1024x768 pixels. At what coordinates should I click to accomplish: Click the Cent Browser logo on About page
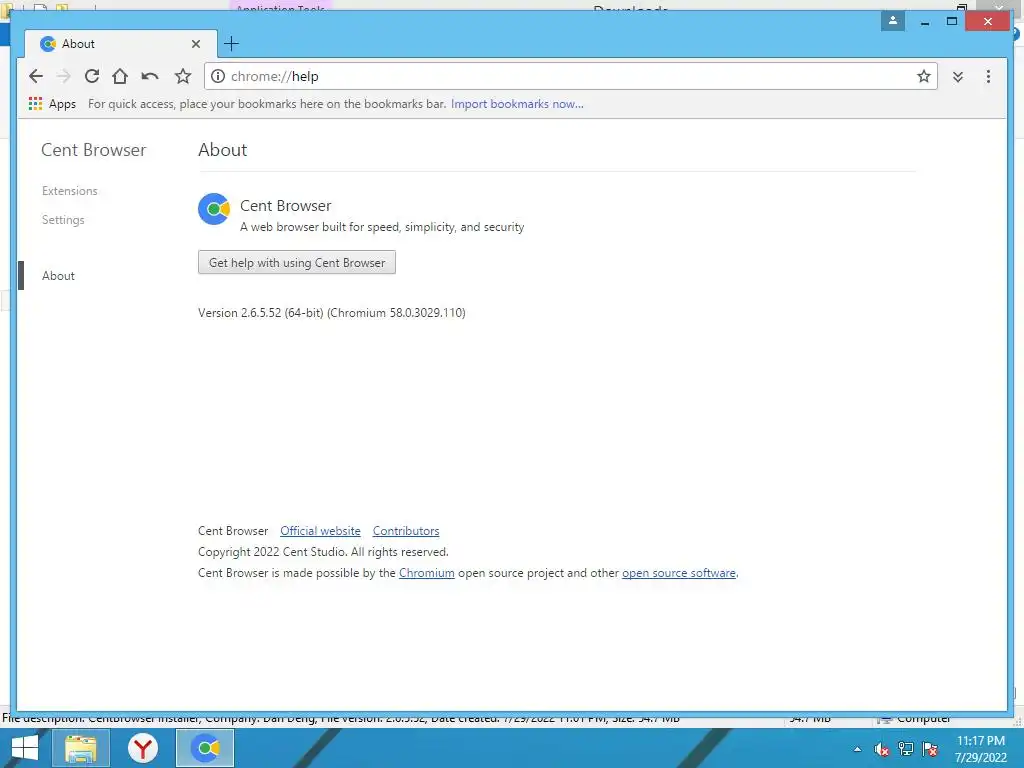point(214,209)
